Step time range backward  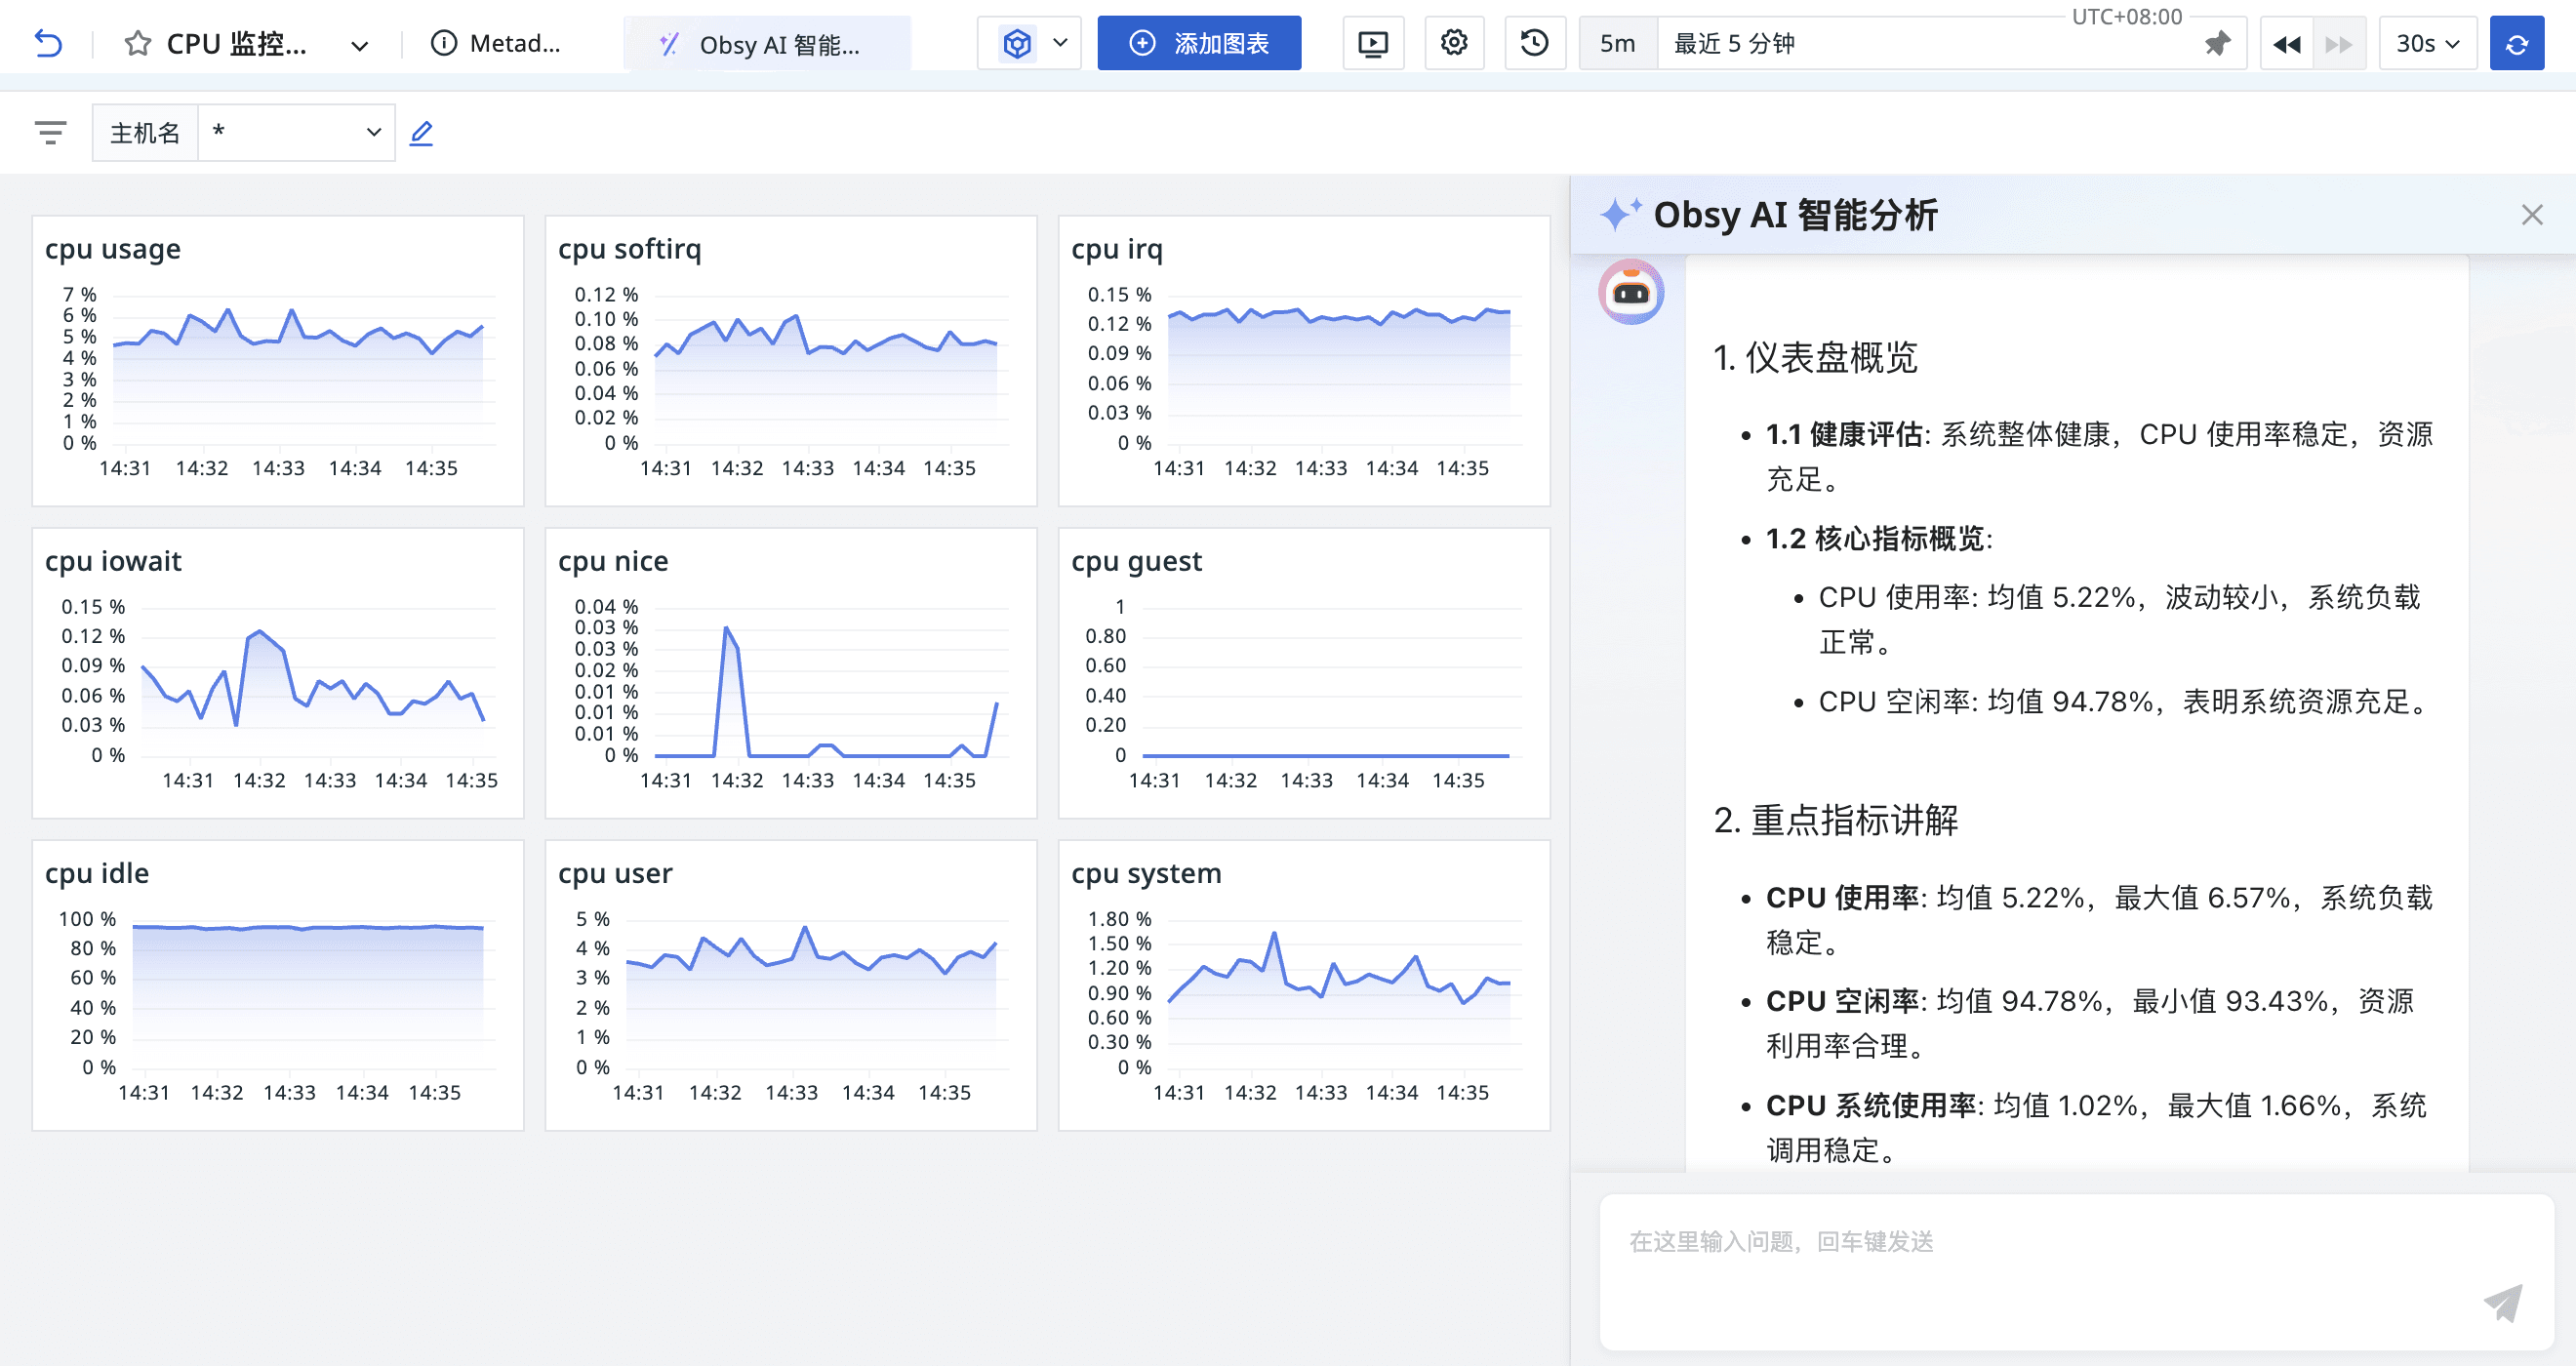(2286, 43)
